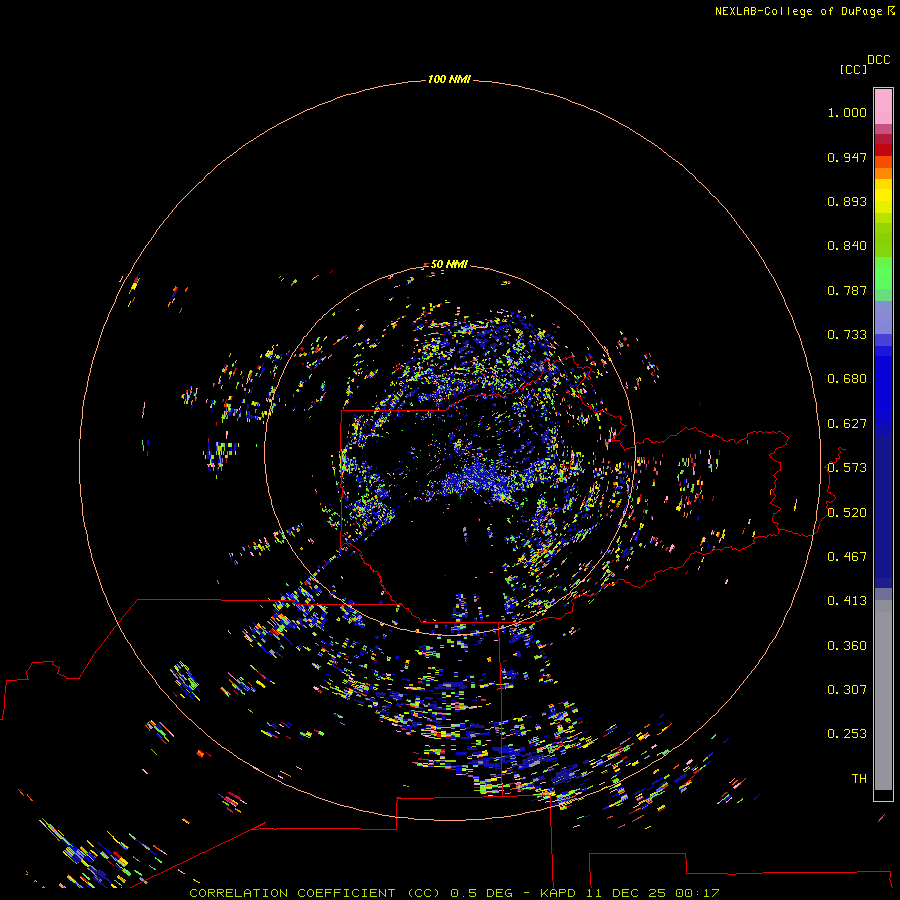Select the 100 NMI range ring label
The image size is (900, 900).
tap(449, 79)
